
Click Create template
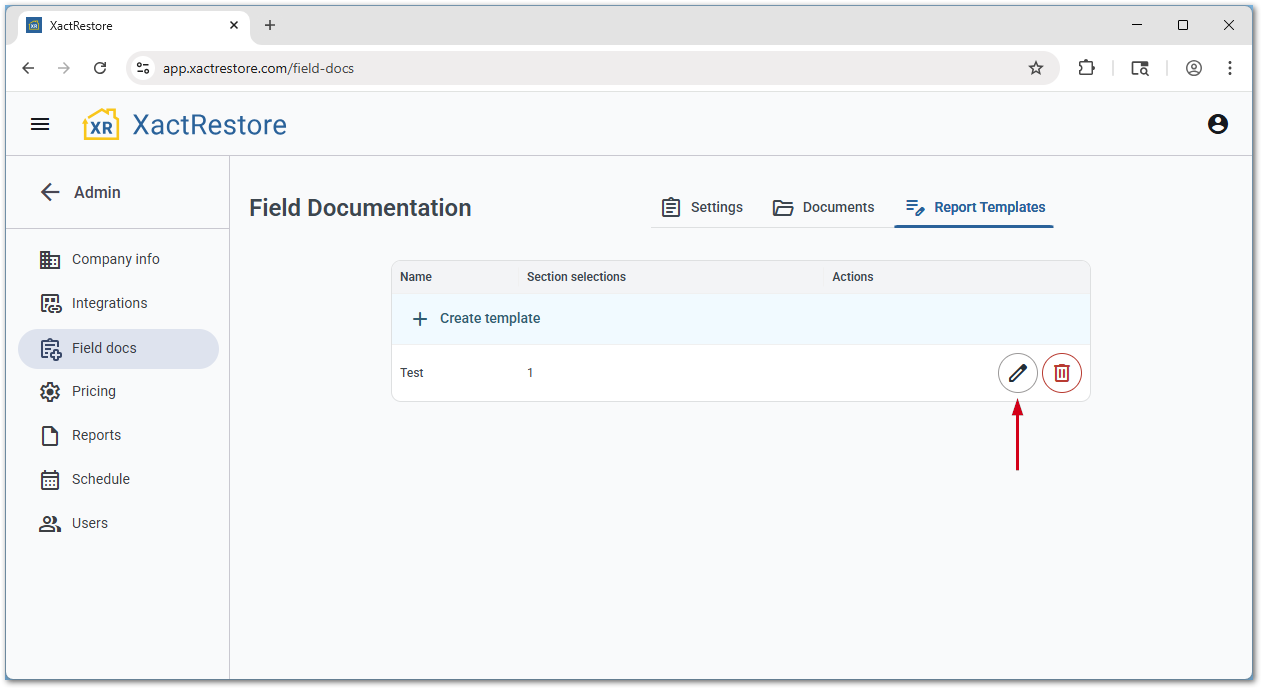click(x=474, y=318)
